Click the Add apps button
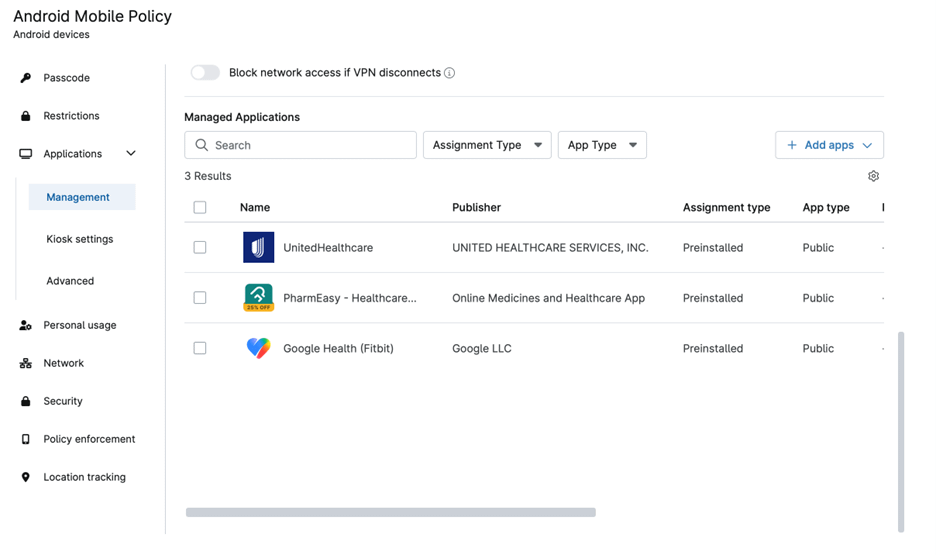 tap(829, 145)
